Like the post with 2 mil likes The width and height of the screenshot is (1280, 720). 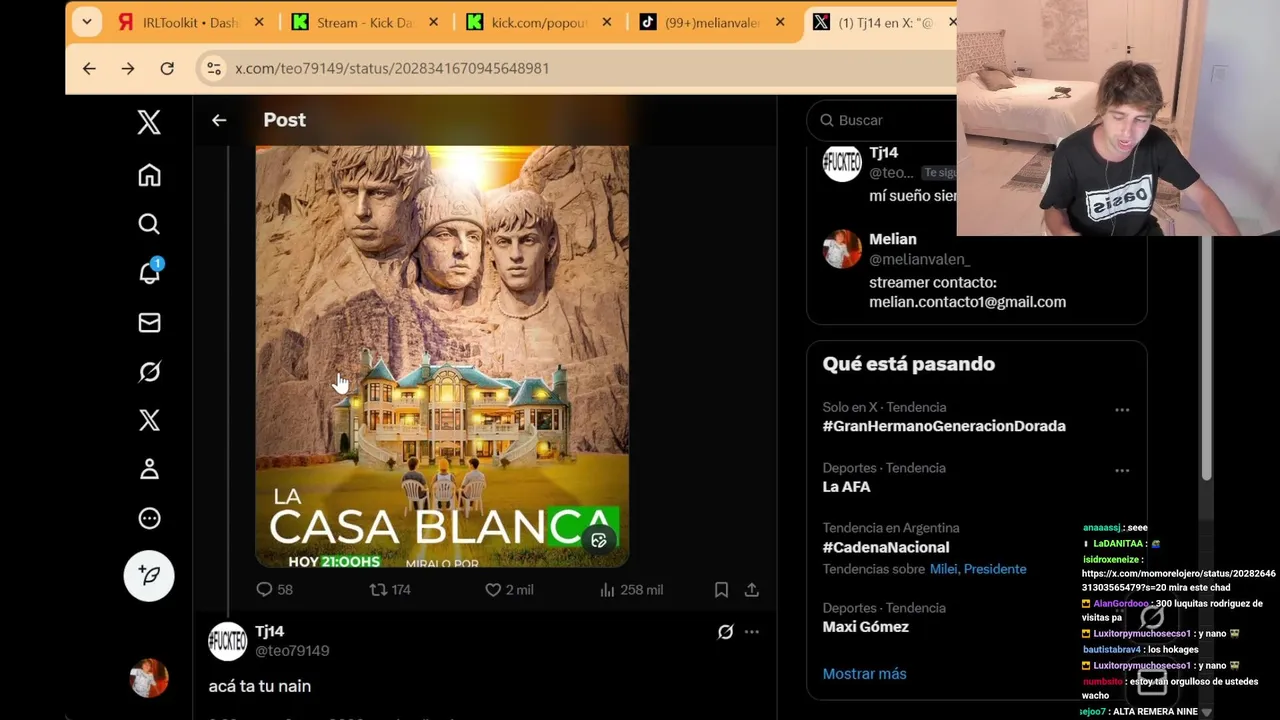(509, 590)
